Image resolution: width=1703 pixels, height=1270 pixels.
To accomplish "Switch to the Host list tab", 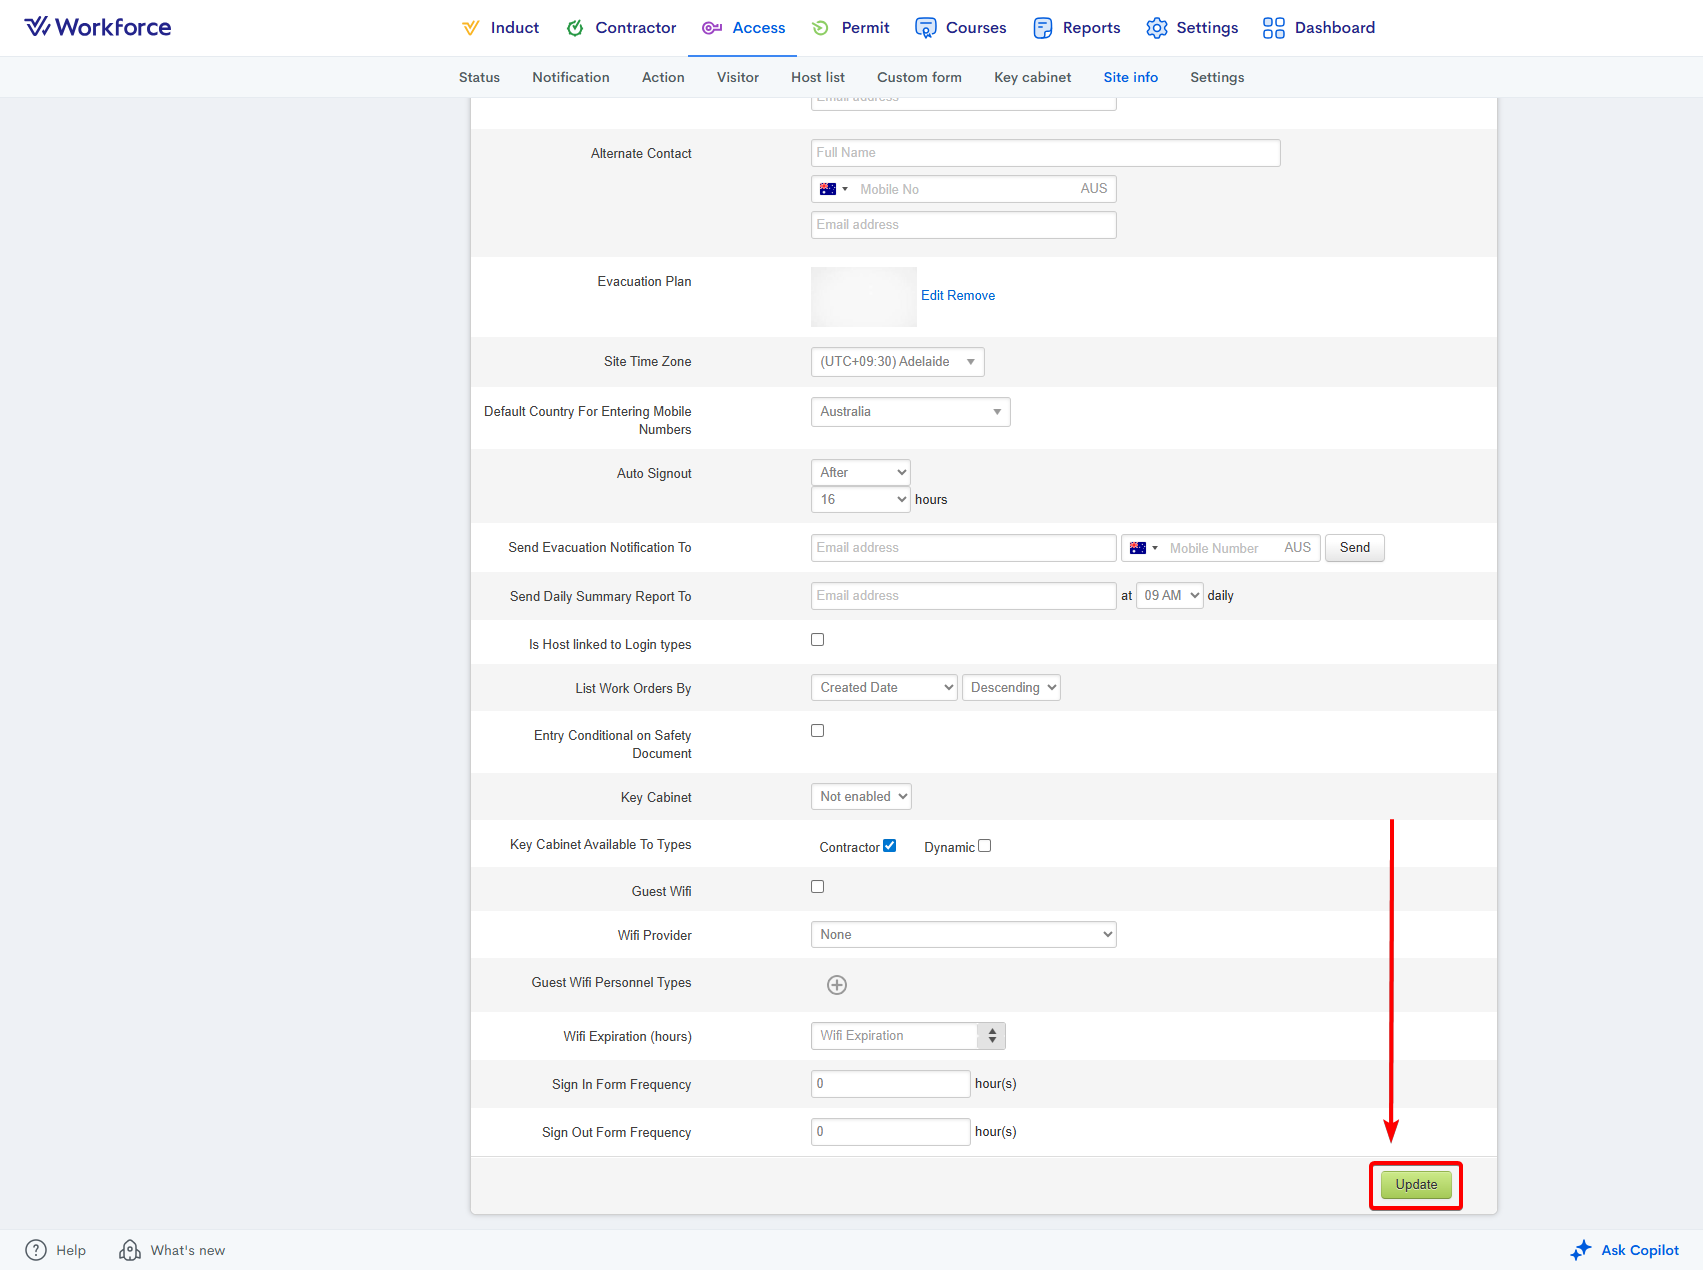I will coord(817,77).
